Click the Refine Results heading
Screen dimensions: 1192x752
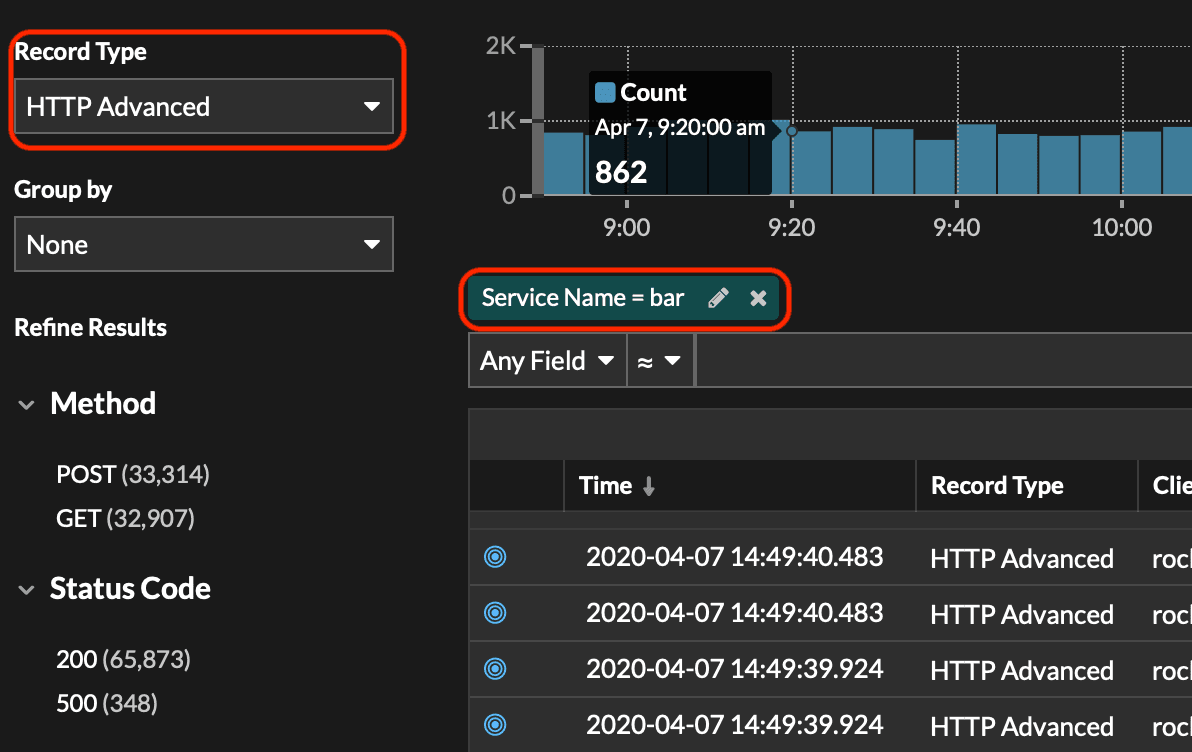[90, 328]
